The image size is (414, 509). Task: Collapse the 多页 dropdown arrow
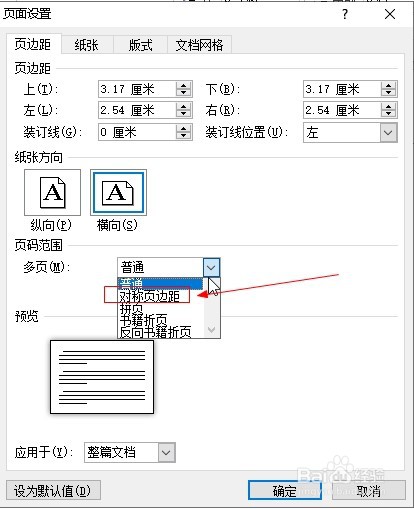coord(211,267)
